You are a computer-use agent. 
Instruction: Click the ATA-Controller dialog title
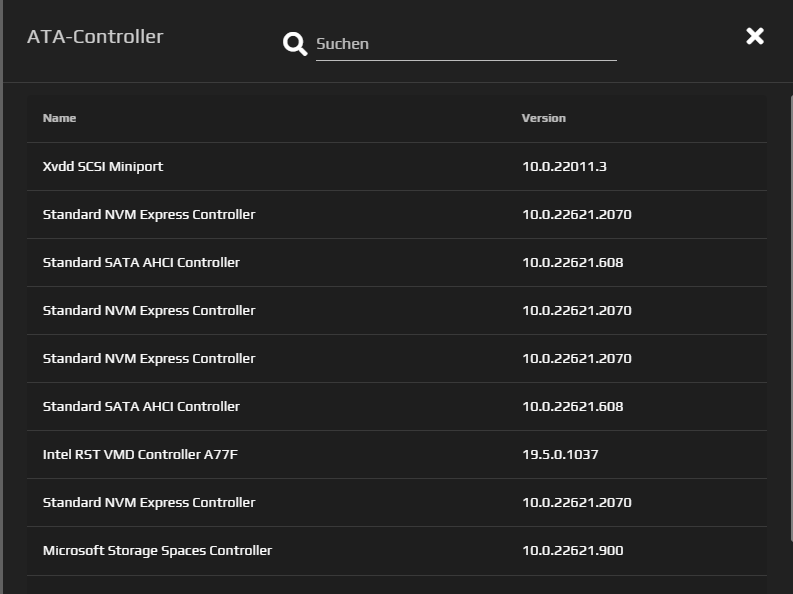pyautogui.click(x=95, y=37)
